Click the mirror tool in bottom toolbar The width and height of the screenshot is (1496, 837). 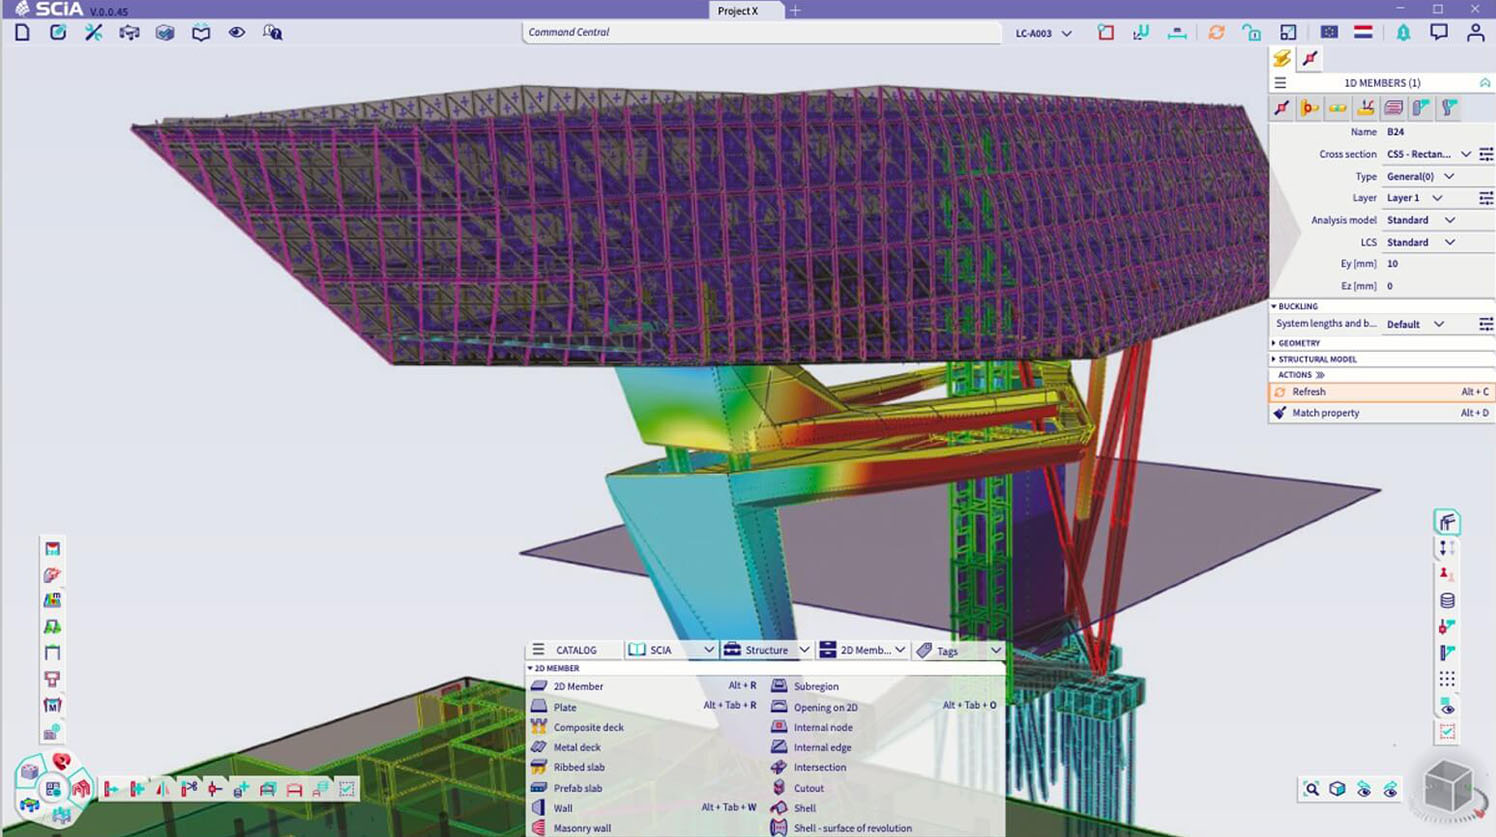(163, 789)
